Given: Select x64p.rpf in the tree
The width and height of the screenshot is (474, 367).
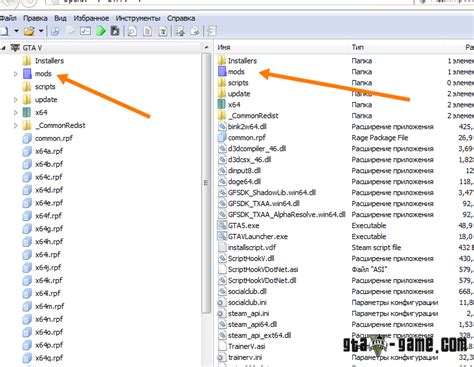Looking at the screenshot, I should 49,345.
